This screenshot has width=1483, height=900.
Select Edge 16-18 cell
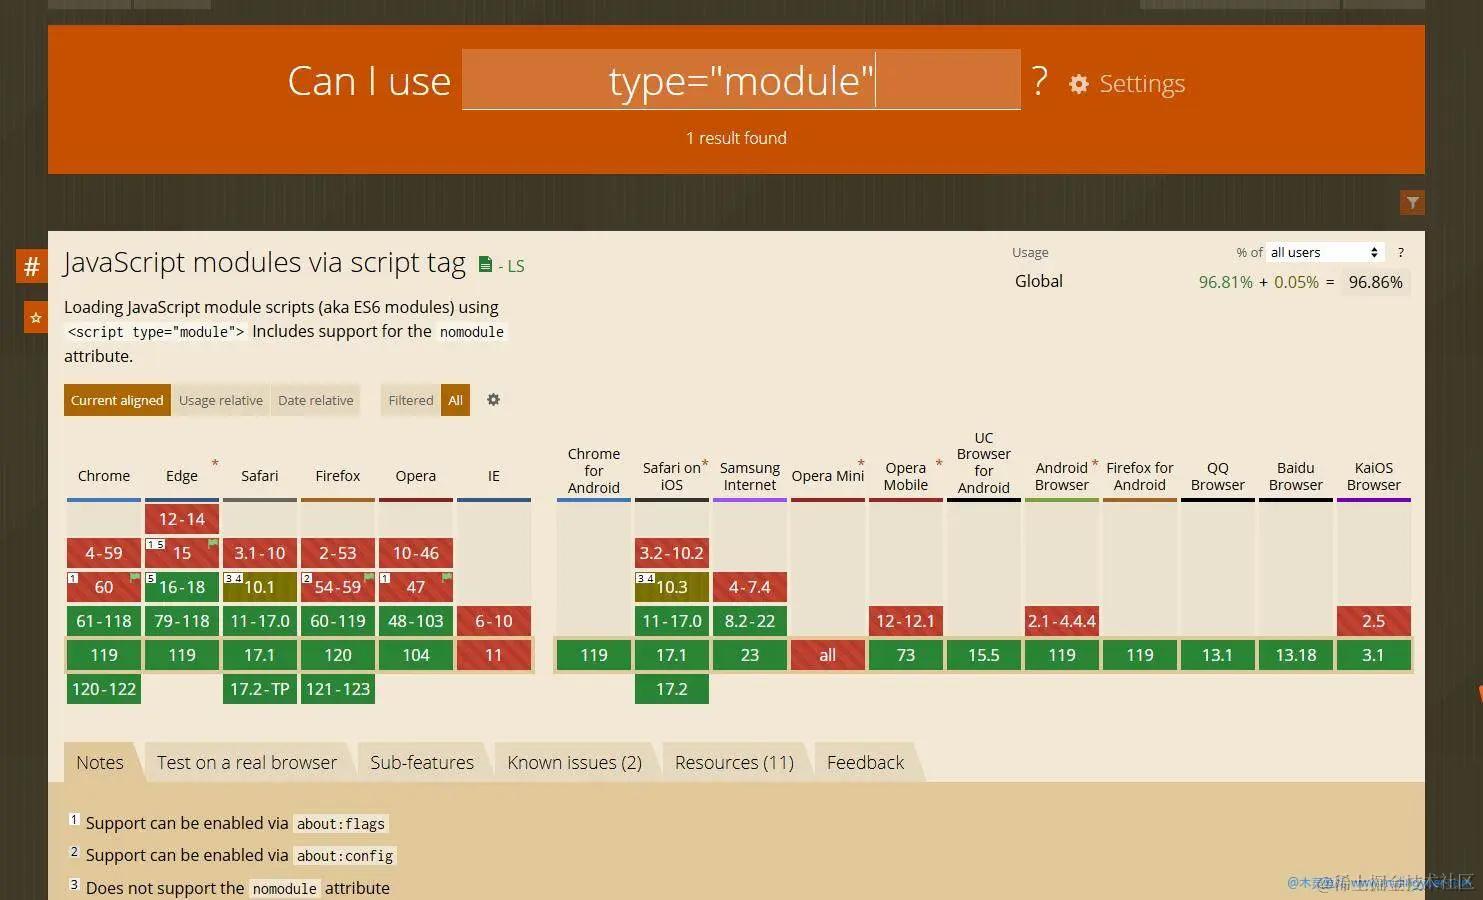pos(182,587)
